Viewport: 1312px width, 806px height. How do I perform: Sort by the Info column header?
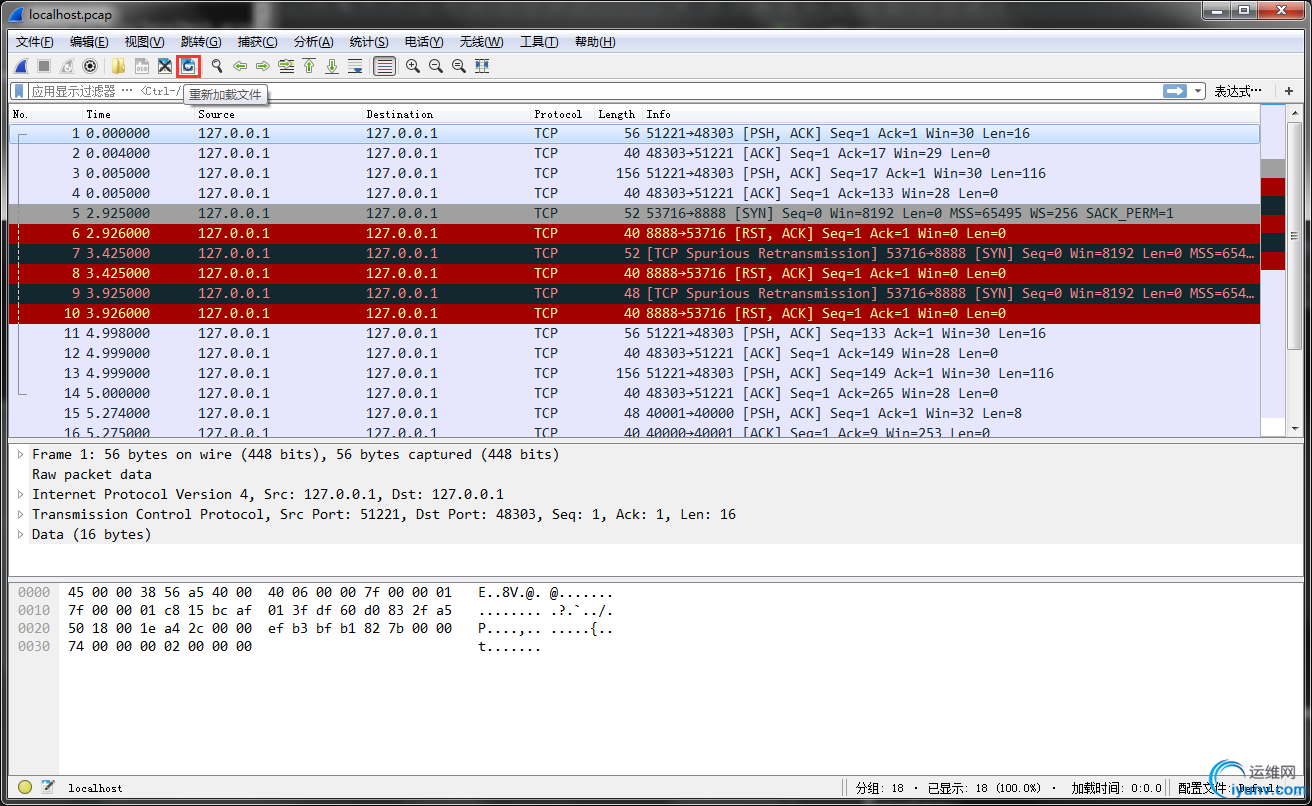[x=951, y=114]
